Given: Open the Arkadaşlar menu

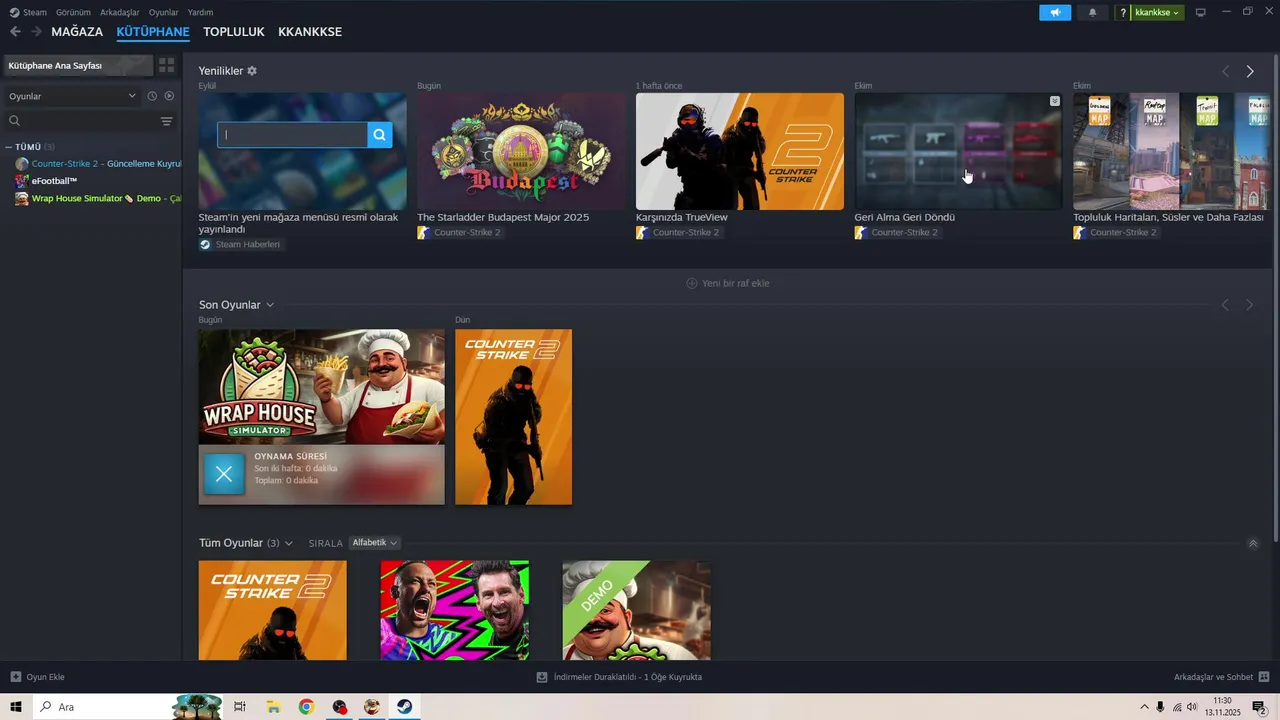Looking at the screenshot, I should 120,12.
